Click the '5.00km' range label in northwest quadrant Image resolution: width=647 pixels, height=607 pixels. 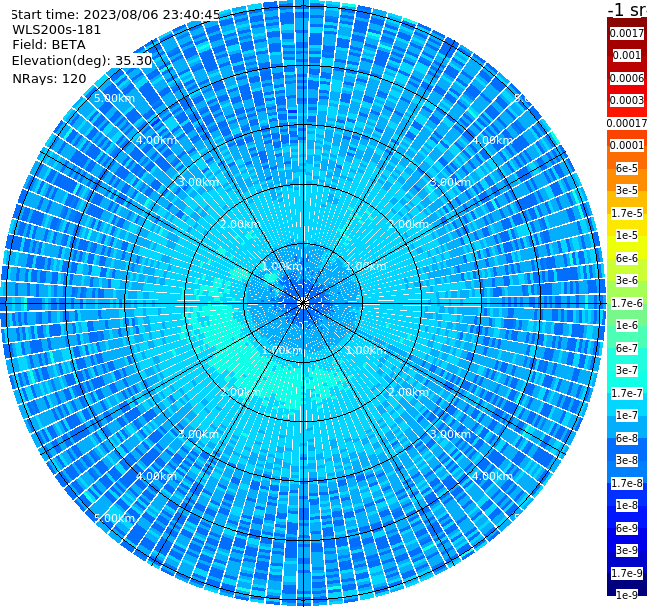114,98
